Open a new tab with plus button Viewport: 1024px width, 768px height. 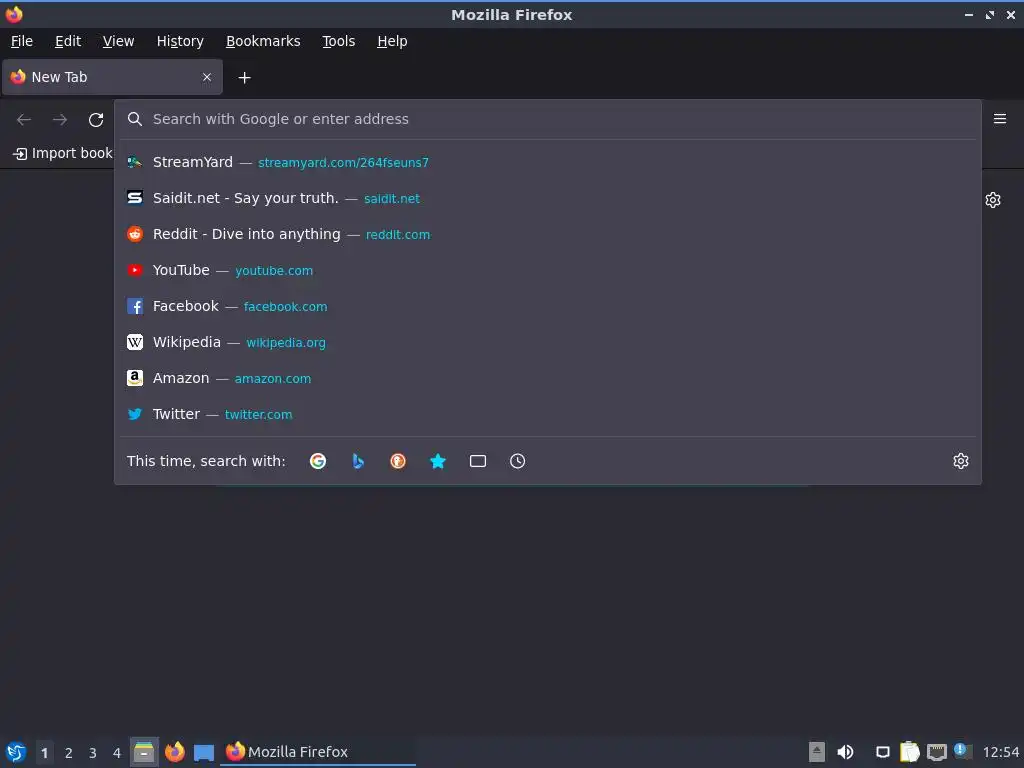click(244, 78)
